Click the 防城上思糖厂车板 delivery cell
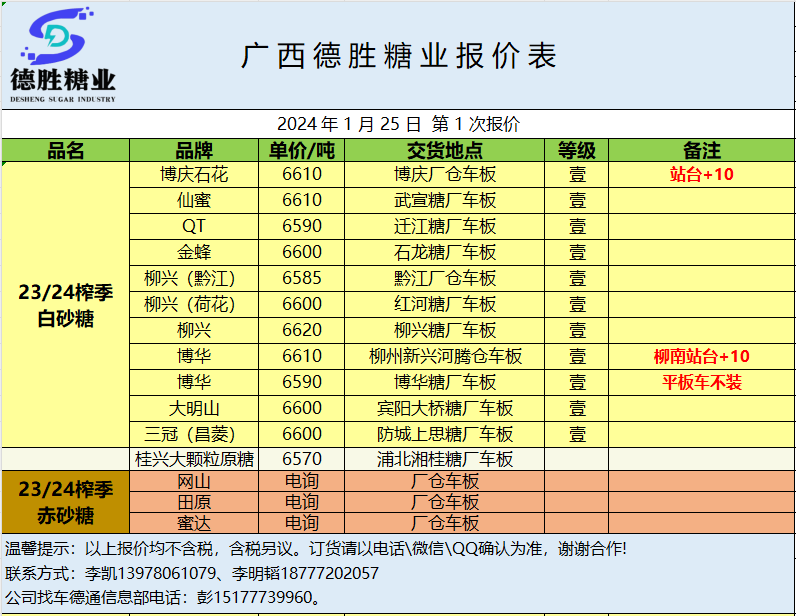This screenshot has width=796, height=616. click(x=444, y=434)
